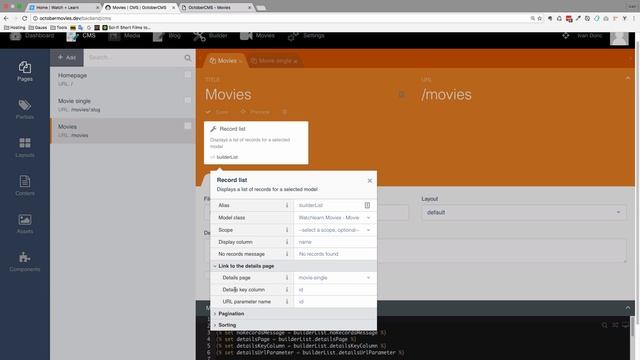Show info for Details page property
Viewport: 640px width, 360px height.
[287, 278]
